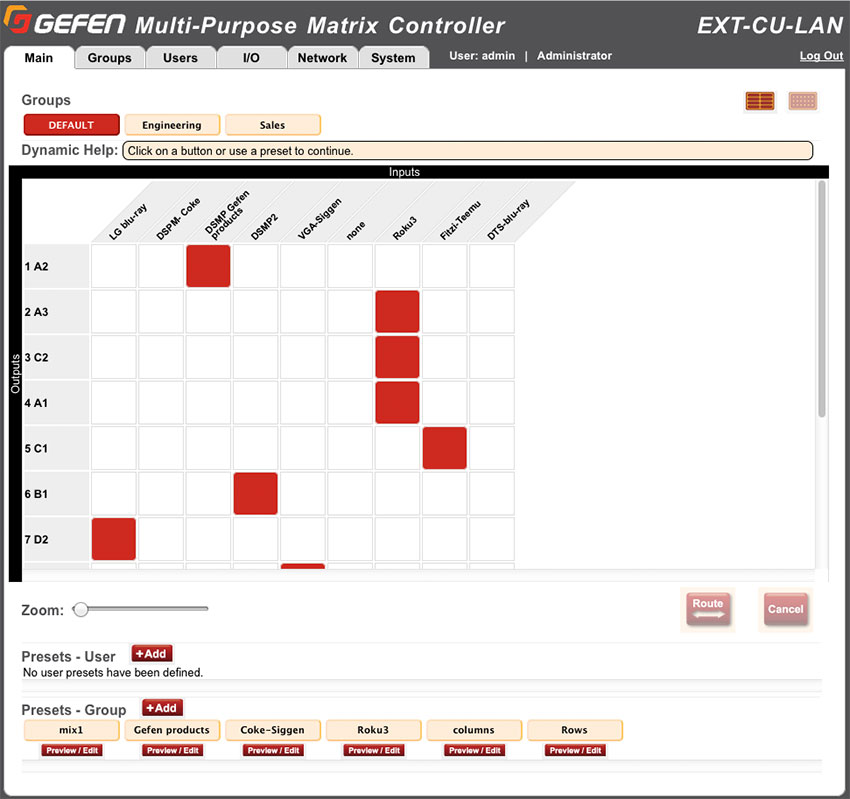
Task: Open the System tab
Action: pos(393,57)
